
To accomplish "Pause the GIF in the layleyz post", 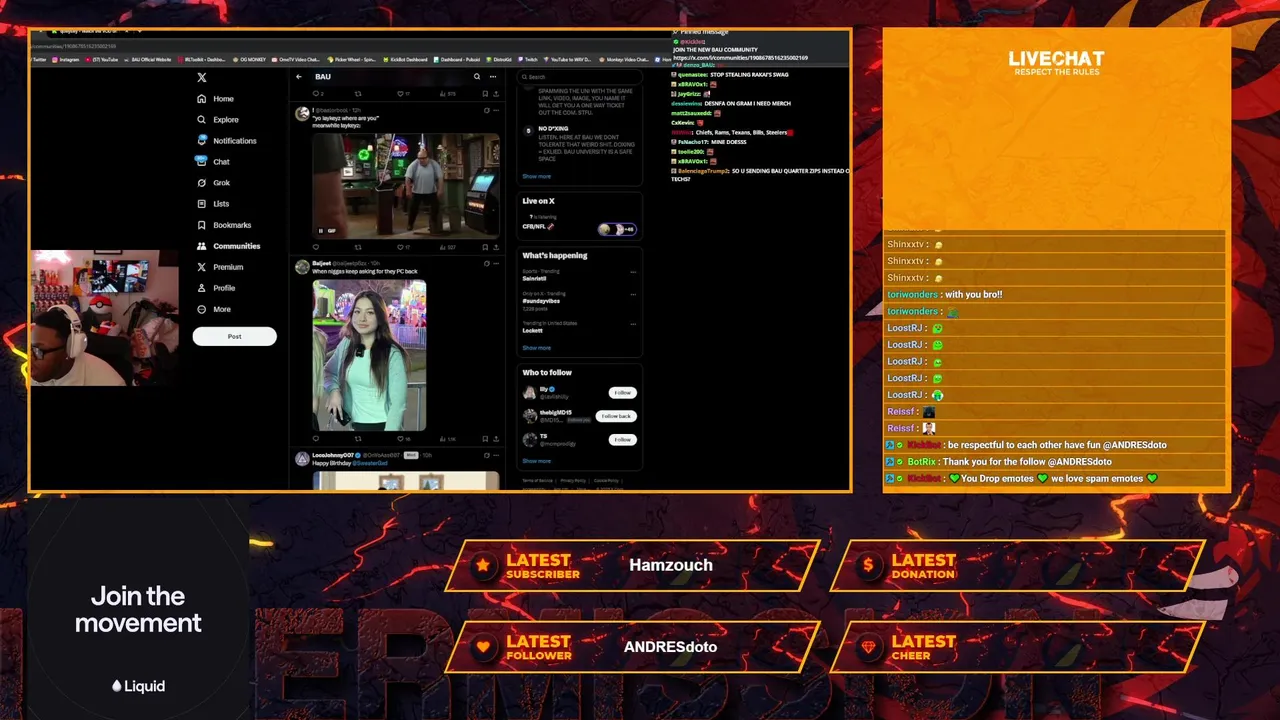I will pyautogui.click(x=321, y=231).
